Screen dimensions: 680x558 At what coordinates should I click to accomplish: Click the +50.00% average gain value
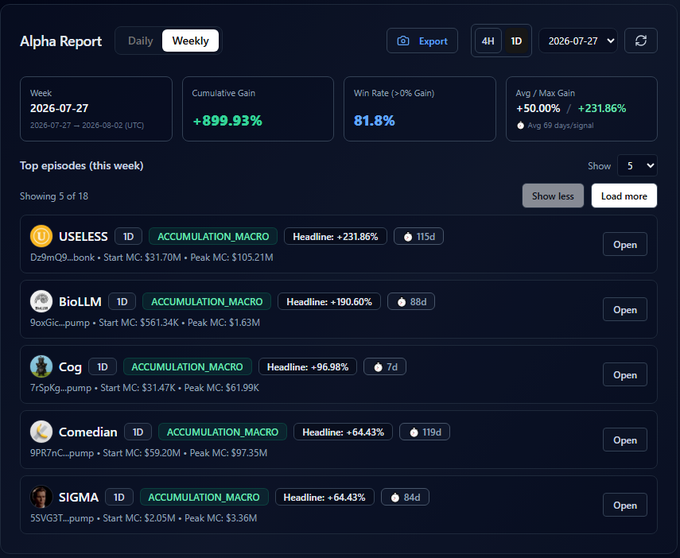coord(538,108)
